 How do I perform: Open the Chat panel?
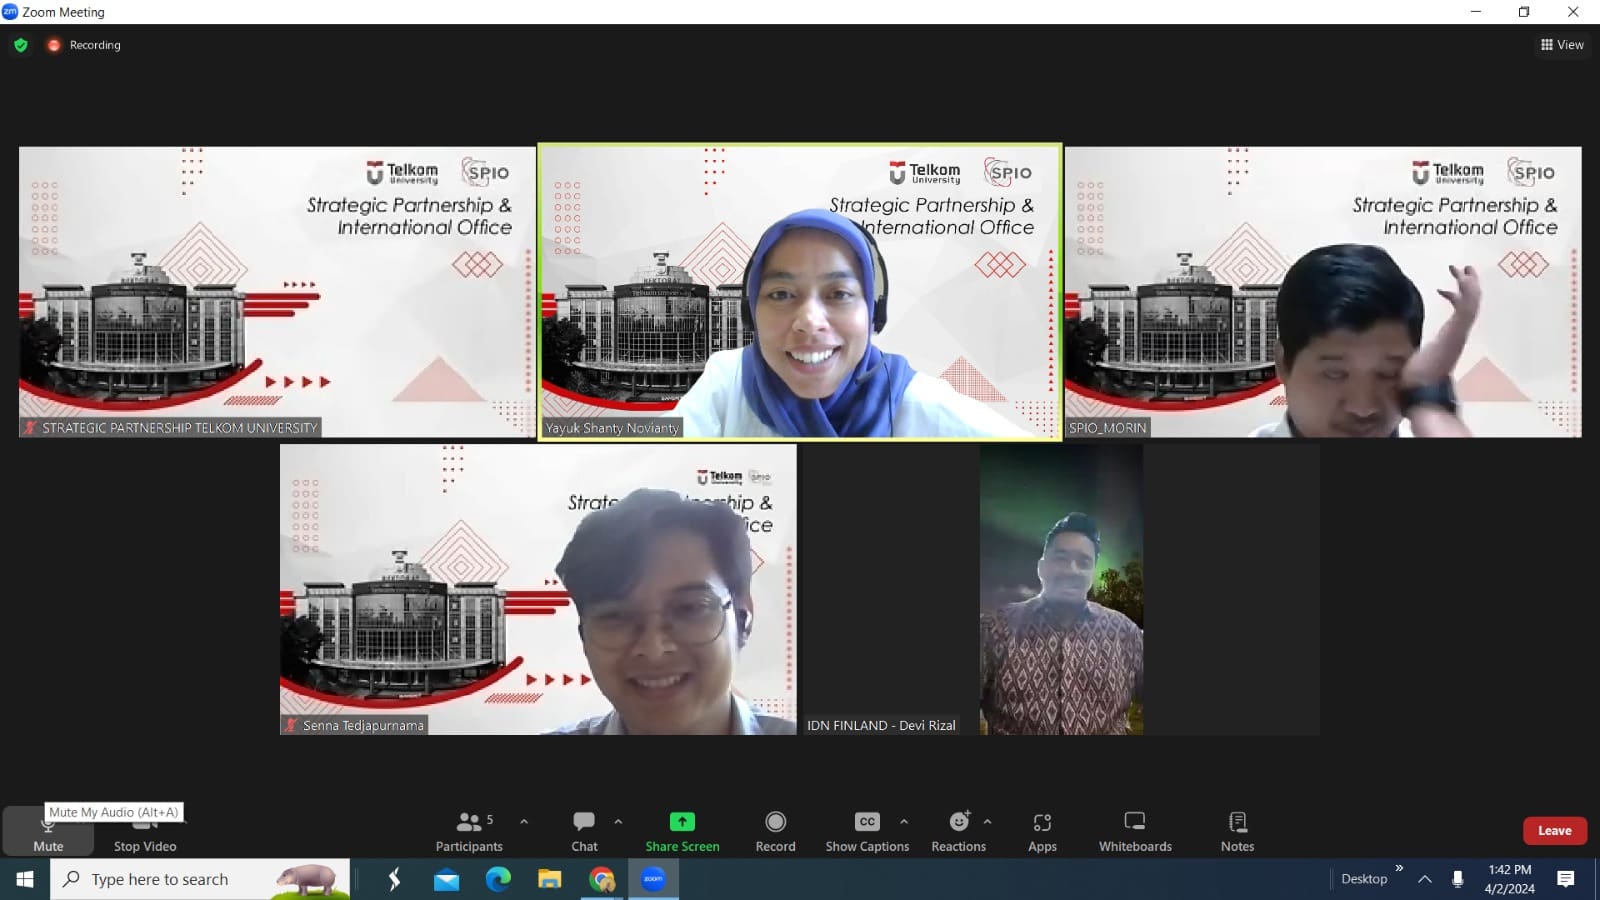[x=584, y=831]
